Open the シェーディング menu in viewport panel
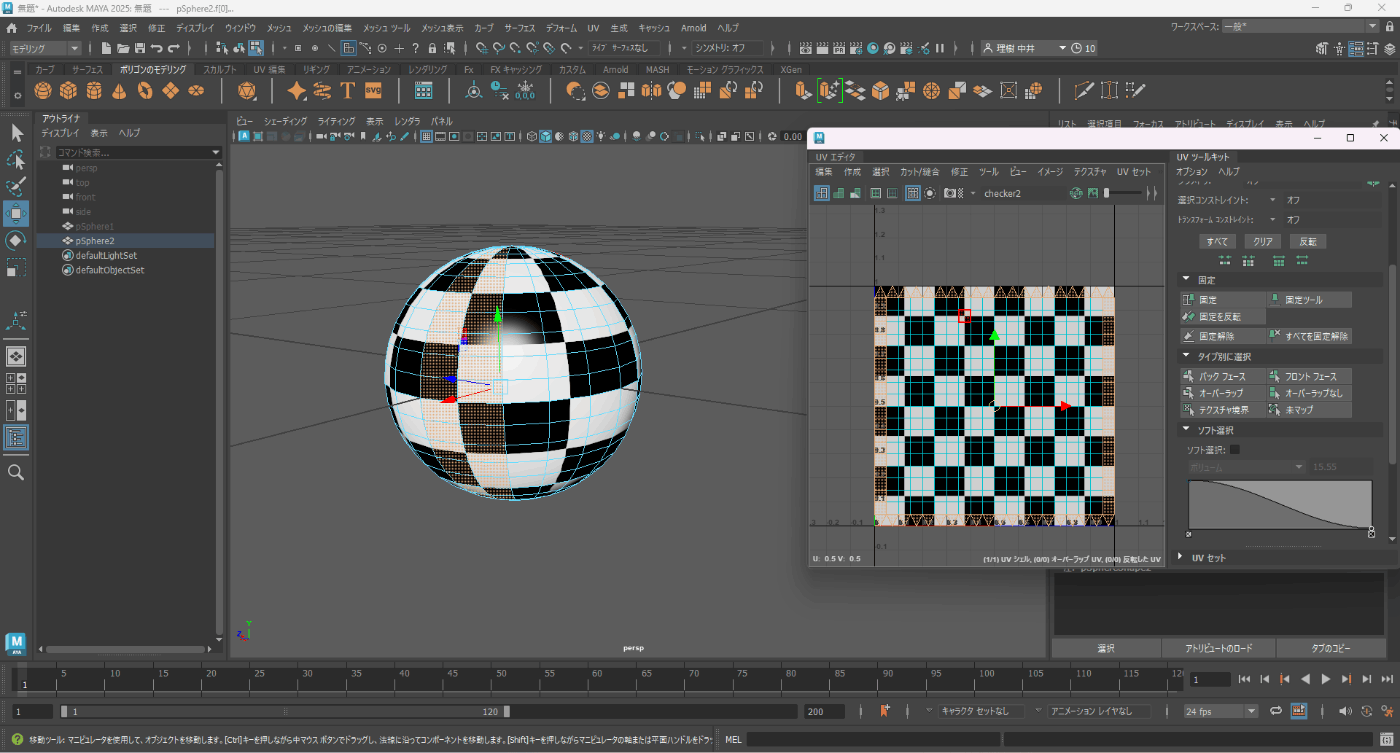 pyautogui.click(x=286, y=120)
